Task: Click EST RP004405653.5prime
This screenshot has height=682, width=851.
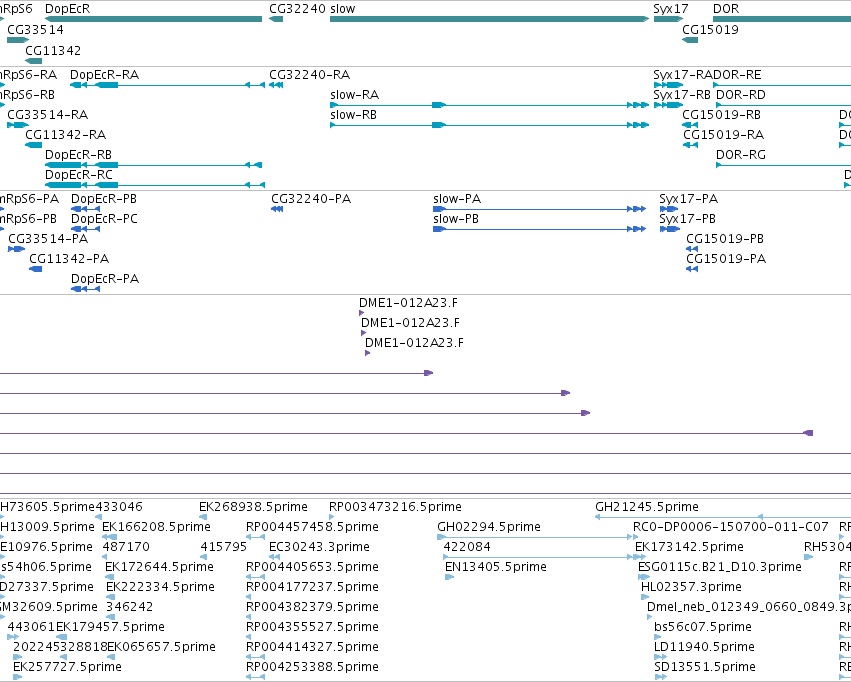Action: [x=255, y=577]
